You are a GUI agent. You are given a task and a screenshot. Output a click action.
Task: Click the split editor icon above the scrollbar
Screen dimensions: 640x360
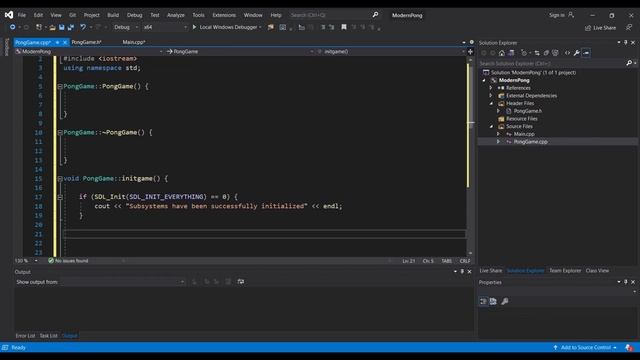tap(470, 52)
